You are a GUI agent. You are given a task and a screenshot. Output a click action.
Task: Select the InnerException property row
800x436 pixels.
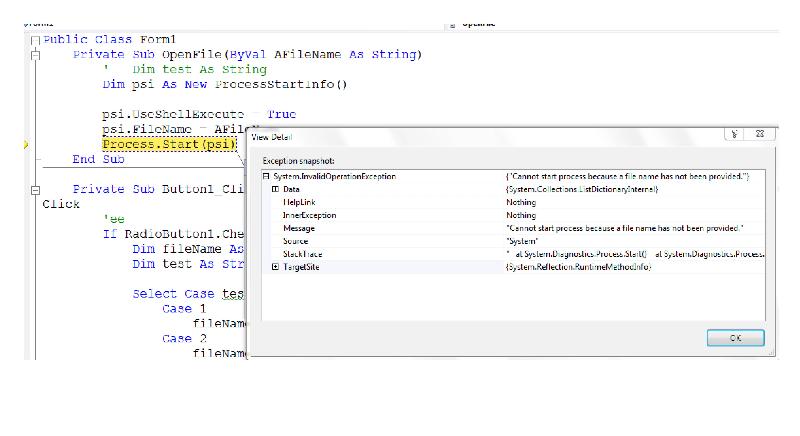click(x=513, y=215)
